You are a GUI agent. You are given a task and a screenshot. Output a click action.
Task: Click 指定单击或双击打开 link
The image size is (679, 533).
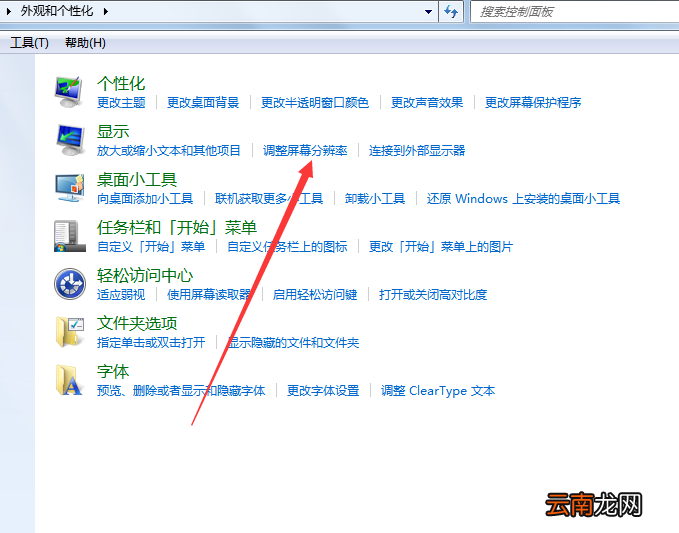coord(151,343)
